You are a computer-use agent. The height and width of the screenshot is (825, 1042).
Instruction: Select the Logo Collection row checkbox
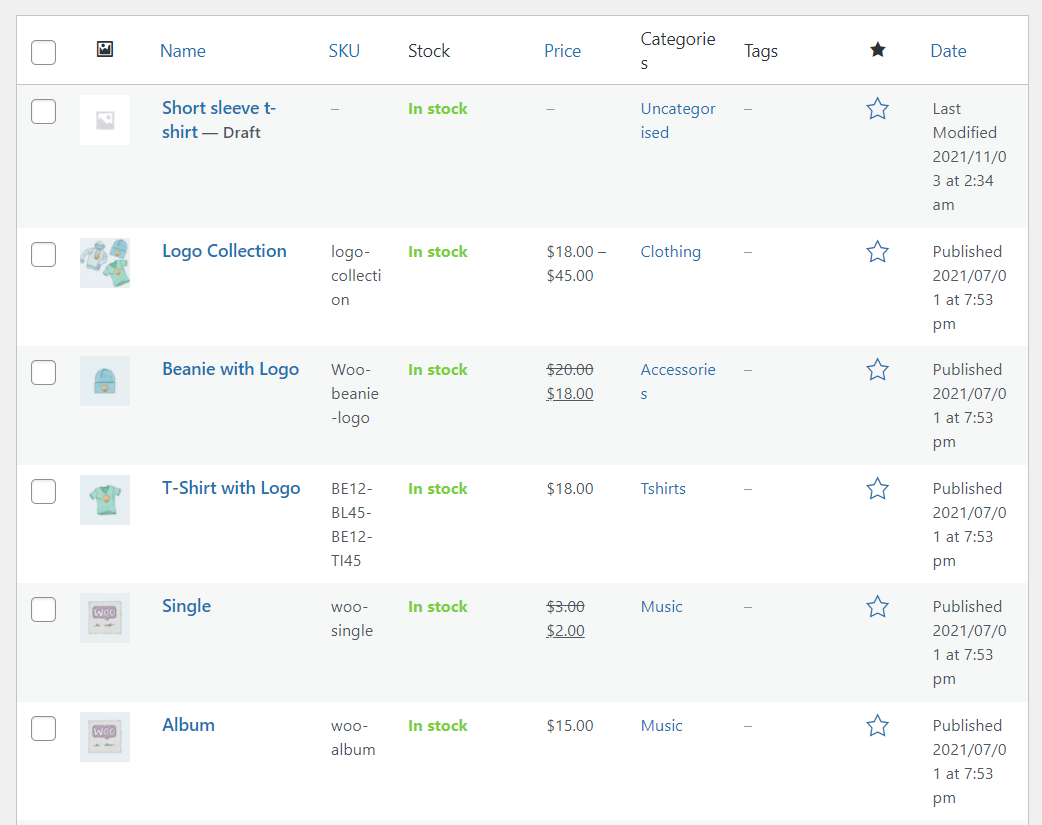tap(43, 255)
